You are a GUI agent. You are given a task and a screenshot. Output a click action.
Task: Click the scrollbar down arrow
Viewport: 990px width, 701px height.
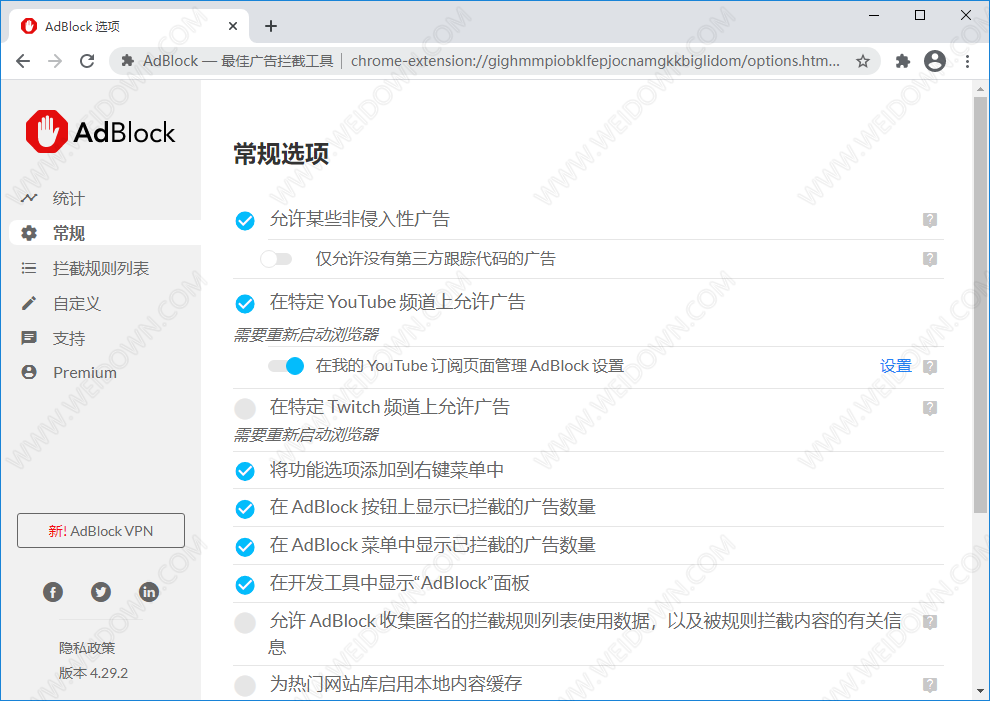pyautogui.click(x=979, y=692)
